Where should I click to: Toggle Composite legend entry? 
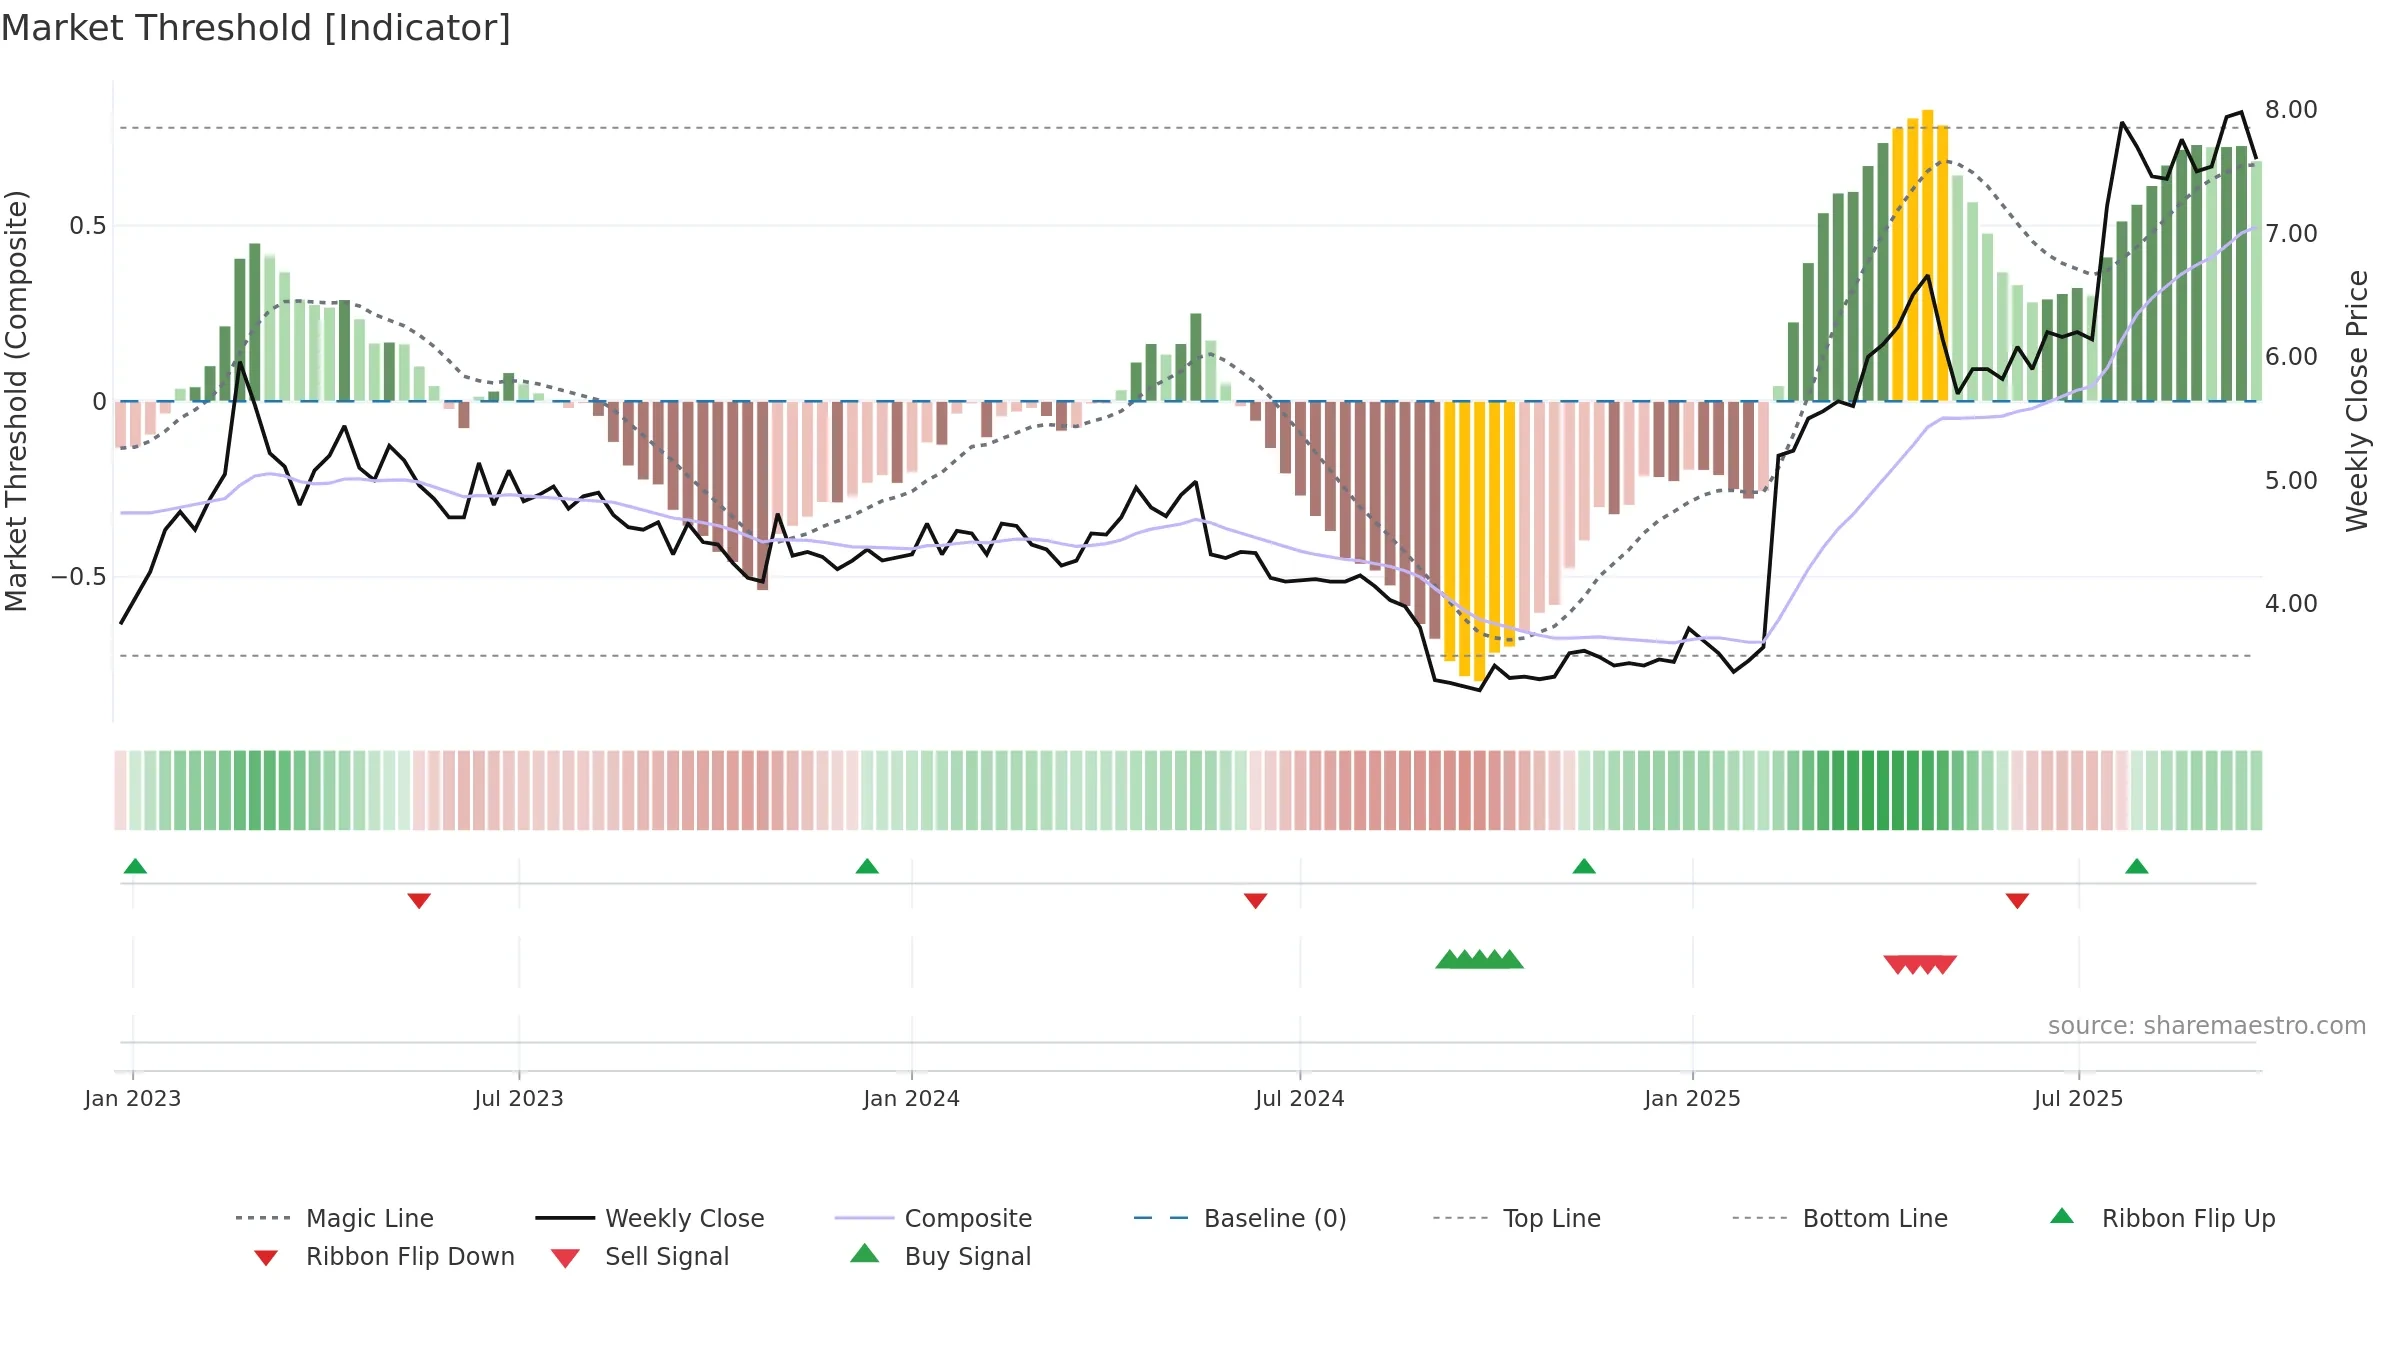(933, 1218)
